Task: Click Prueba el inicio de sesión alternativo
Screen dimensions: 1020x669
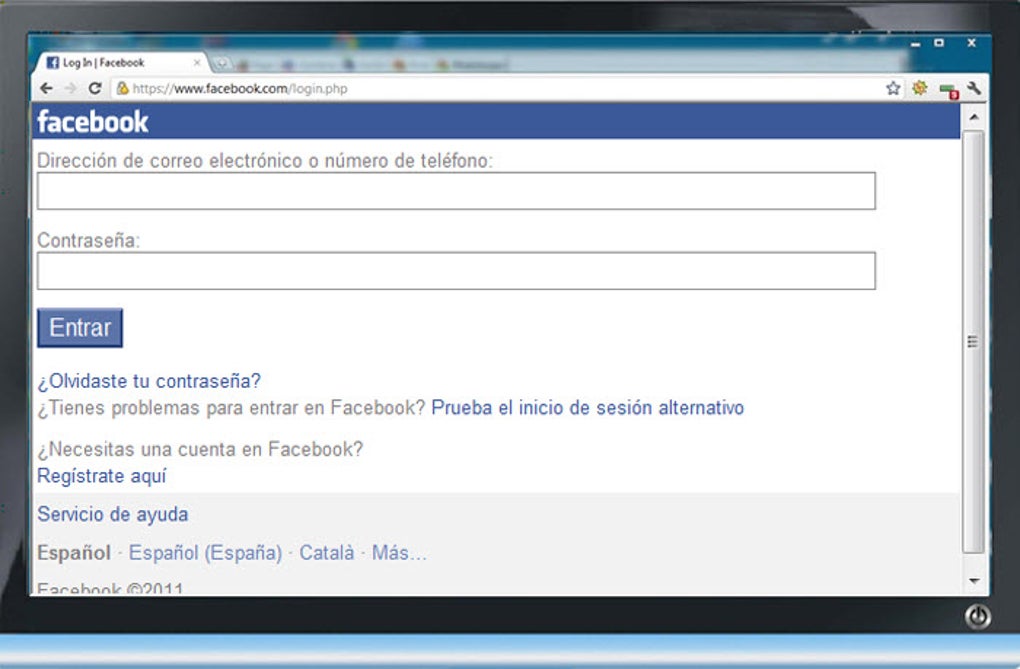Action: tap(587, 408)
